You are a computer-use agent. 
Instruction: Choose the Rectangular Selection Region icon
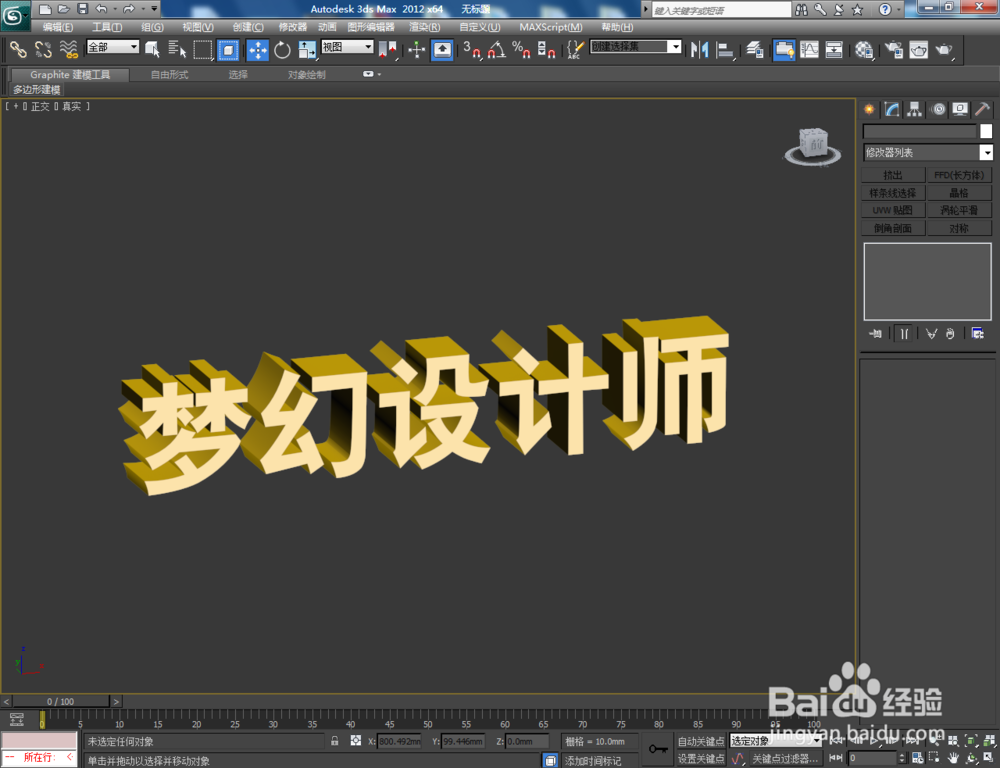pos(203,49)
